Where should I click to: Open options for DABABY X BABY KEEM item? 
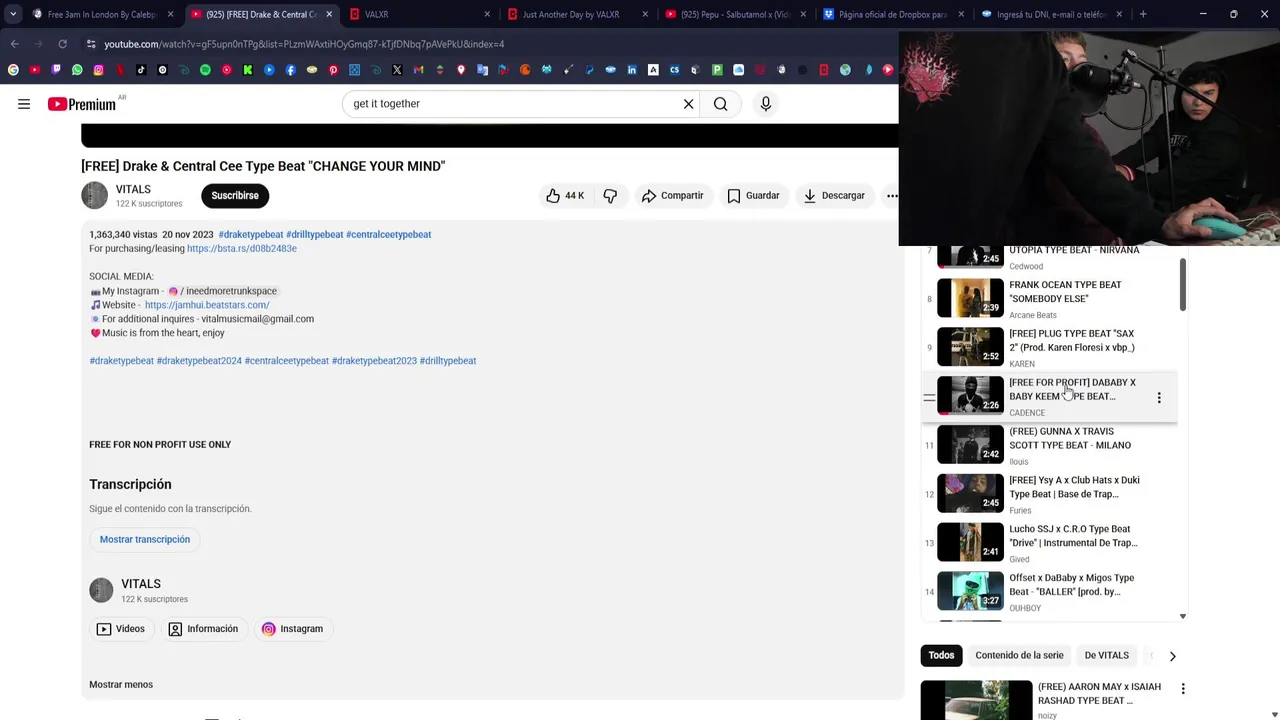(x=1159, y=398)
